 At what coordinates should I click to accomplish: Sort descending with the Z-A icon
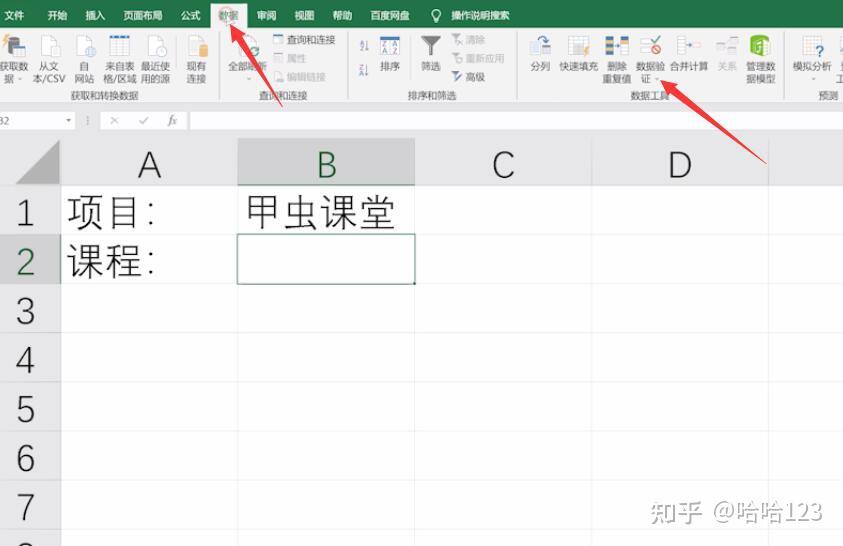[x=364, y=70]
